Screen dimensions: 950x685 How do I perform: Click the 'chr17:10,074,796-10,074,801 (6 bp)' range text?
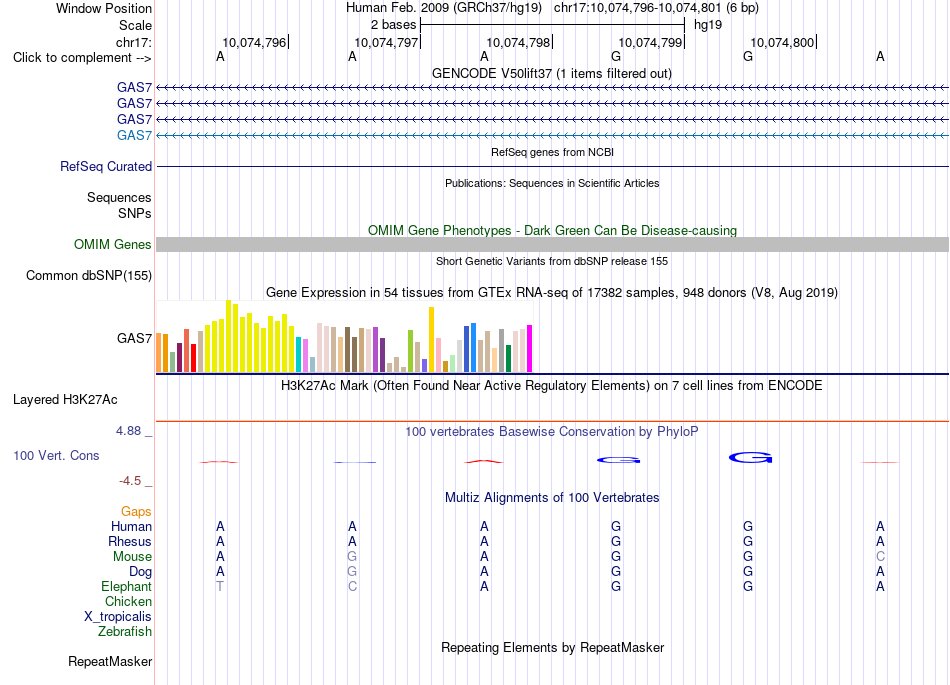click(x=656, y=8)
